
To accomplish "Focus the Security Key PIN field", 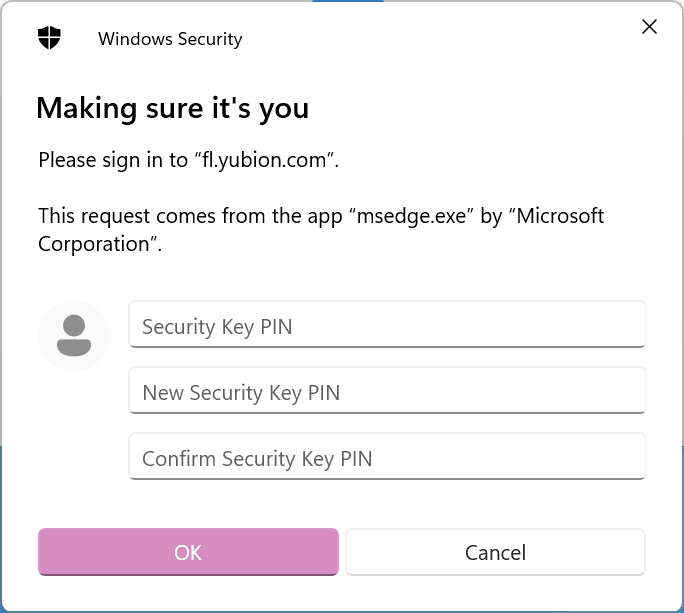I will [387, 324].
